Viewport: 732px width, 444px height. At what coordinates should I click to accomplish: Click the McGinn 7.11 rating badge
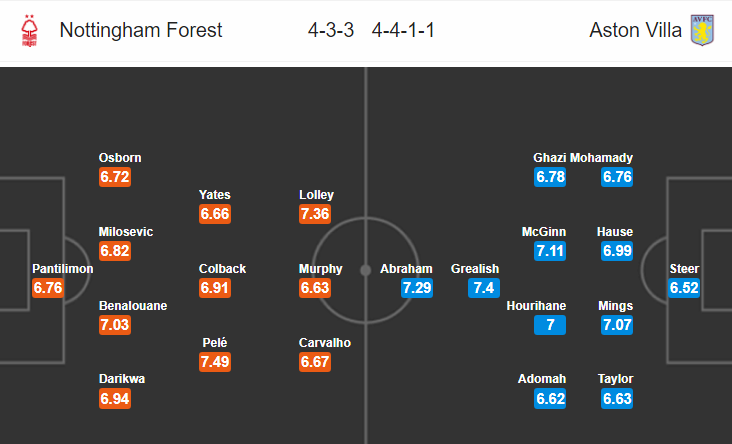(x=550, y=251)
